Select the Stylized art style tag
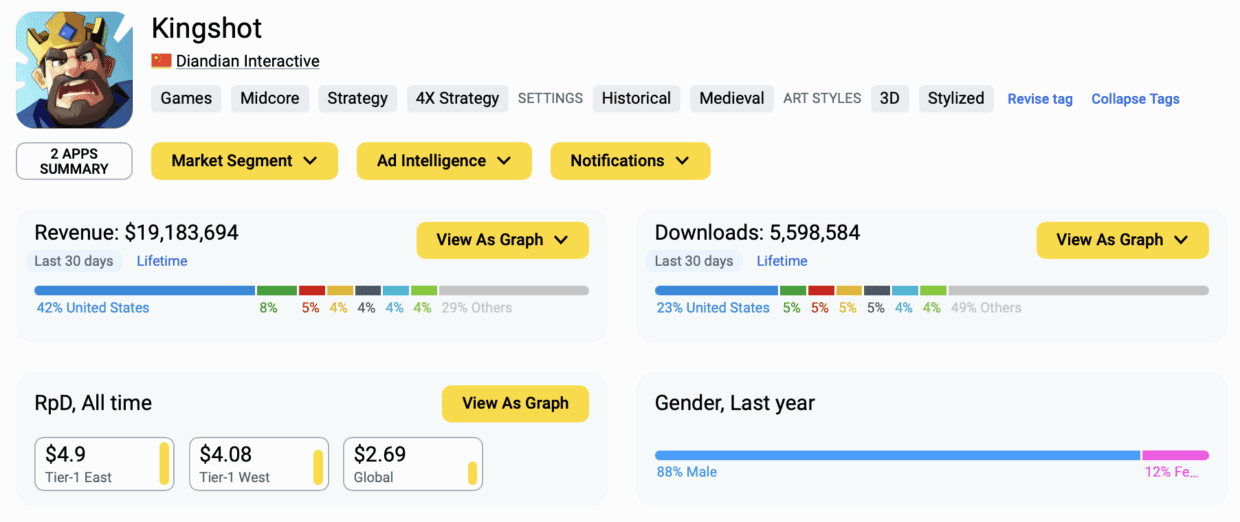The image size is (1240, 522). (956, 98)
